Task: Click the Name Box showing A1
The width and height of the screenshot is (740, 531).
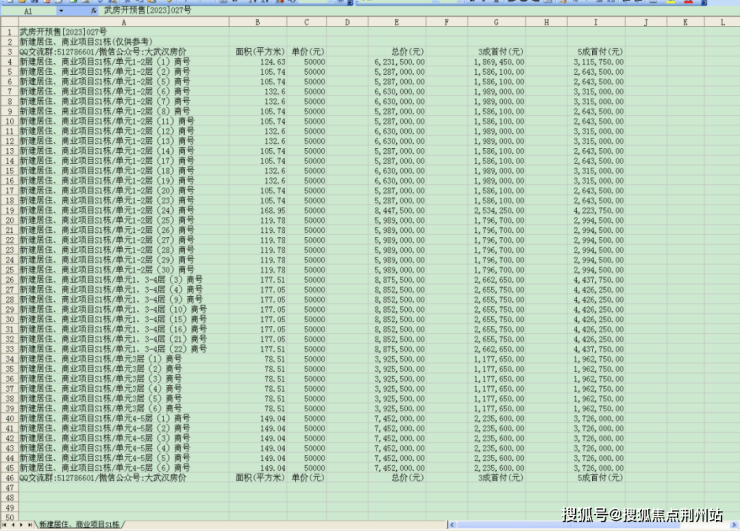Action: coord(29,11)
